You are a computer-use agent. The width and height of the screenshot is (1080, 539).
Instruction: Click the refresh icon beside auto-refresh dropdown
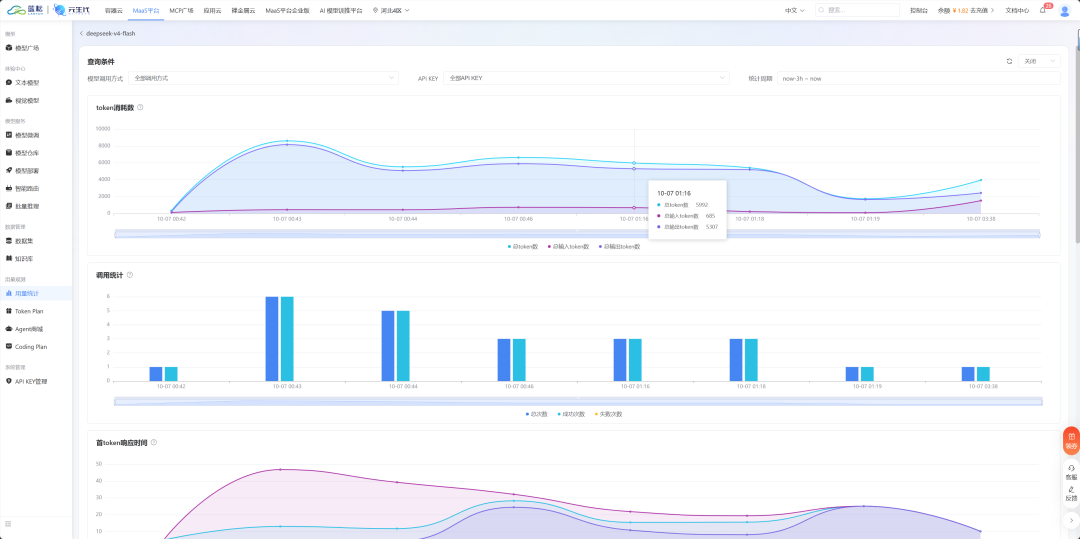1009,61
